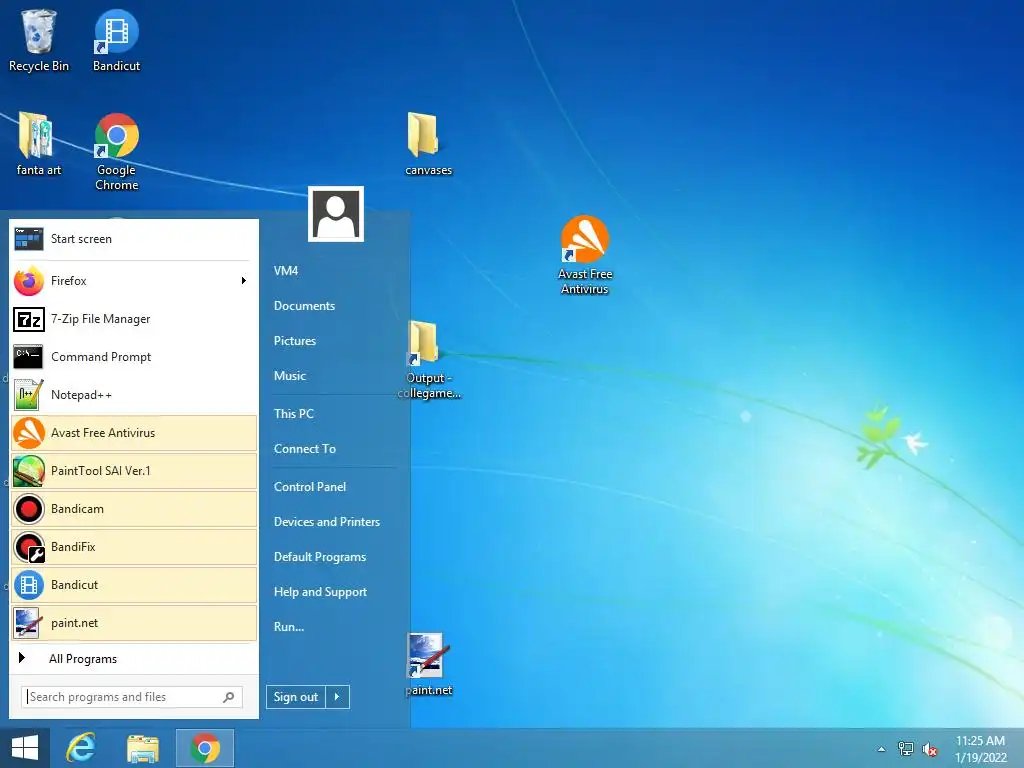The height and width of the screenshot is (768, 1024).
Task: Open the Bandicut desktop shortcut
Action: [x=116, y=40]
